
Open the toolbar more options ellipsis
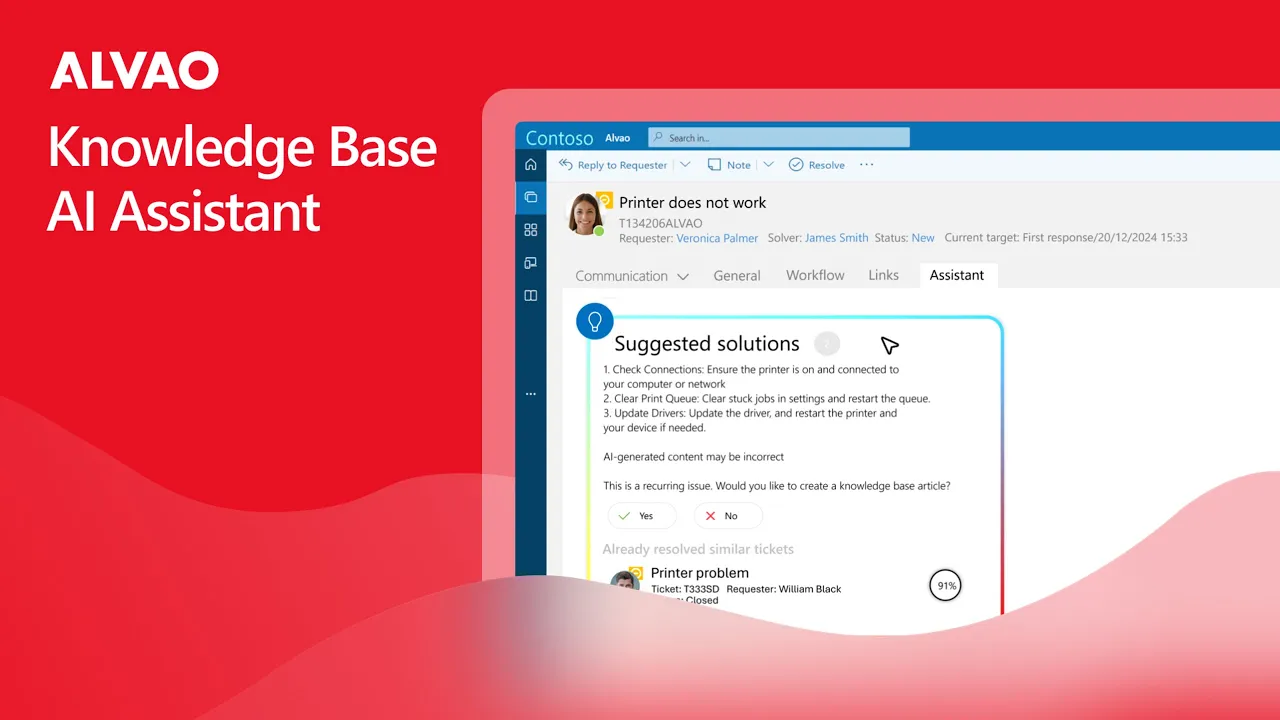point(867,165)
